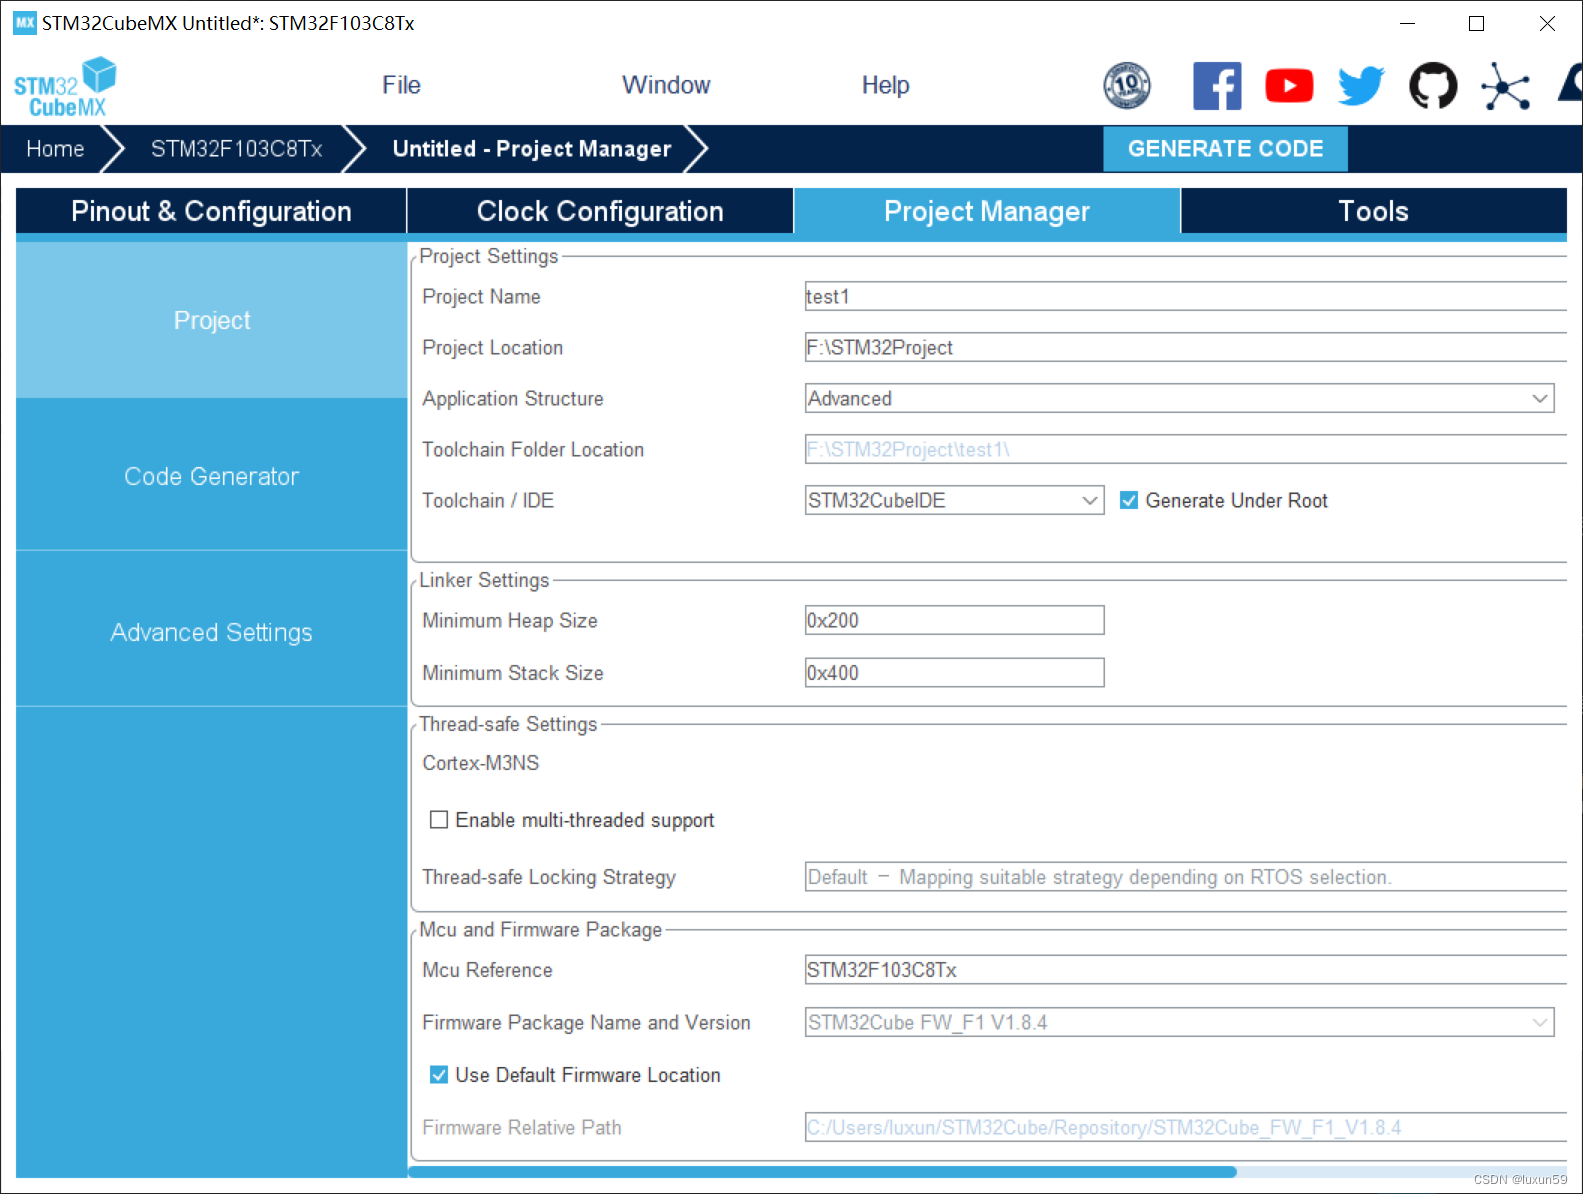The image size is (1583, 1194).
Task: Switch to the Tools tab
Action: click(x=1374, y=211)
